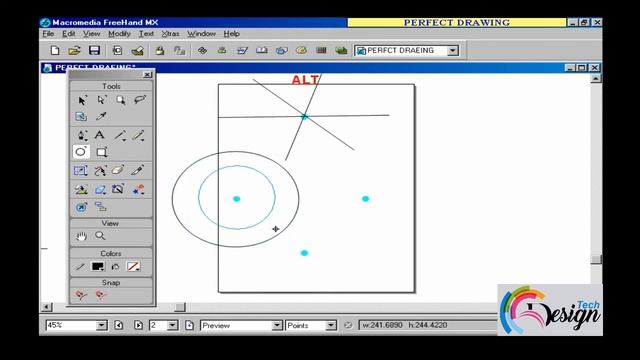This screenshot has width=640, height=360.
Task: Select the Hand tool
Action: (x=81, y=236)
